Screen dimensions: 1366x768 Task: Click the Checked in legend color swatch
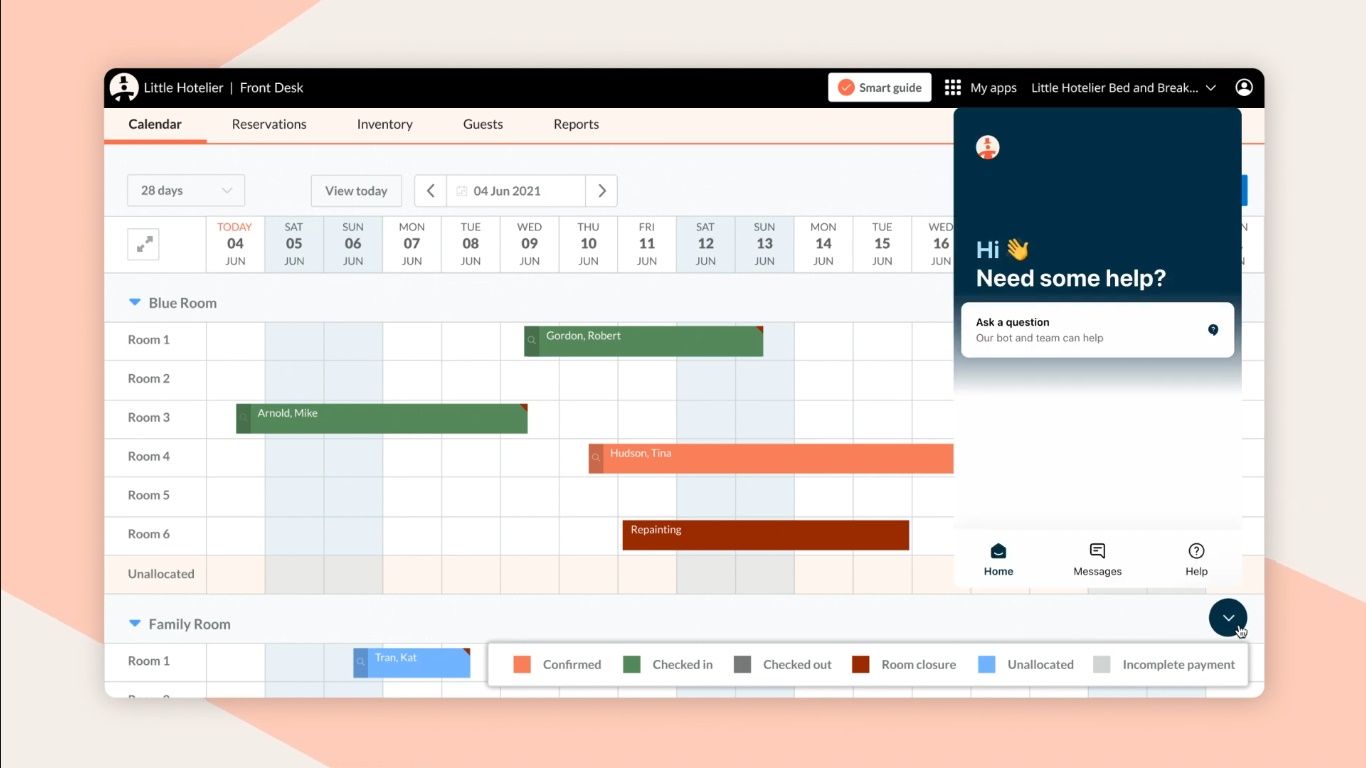pyautogui.click(x=632, y=664)
